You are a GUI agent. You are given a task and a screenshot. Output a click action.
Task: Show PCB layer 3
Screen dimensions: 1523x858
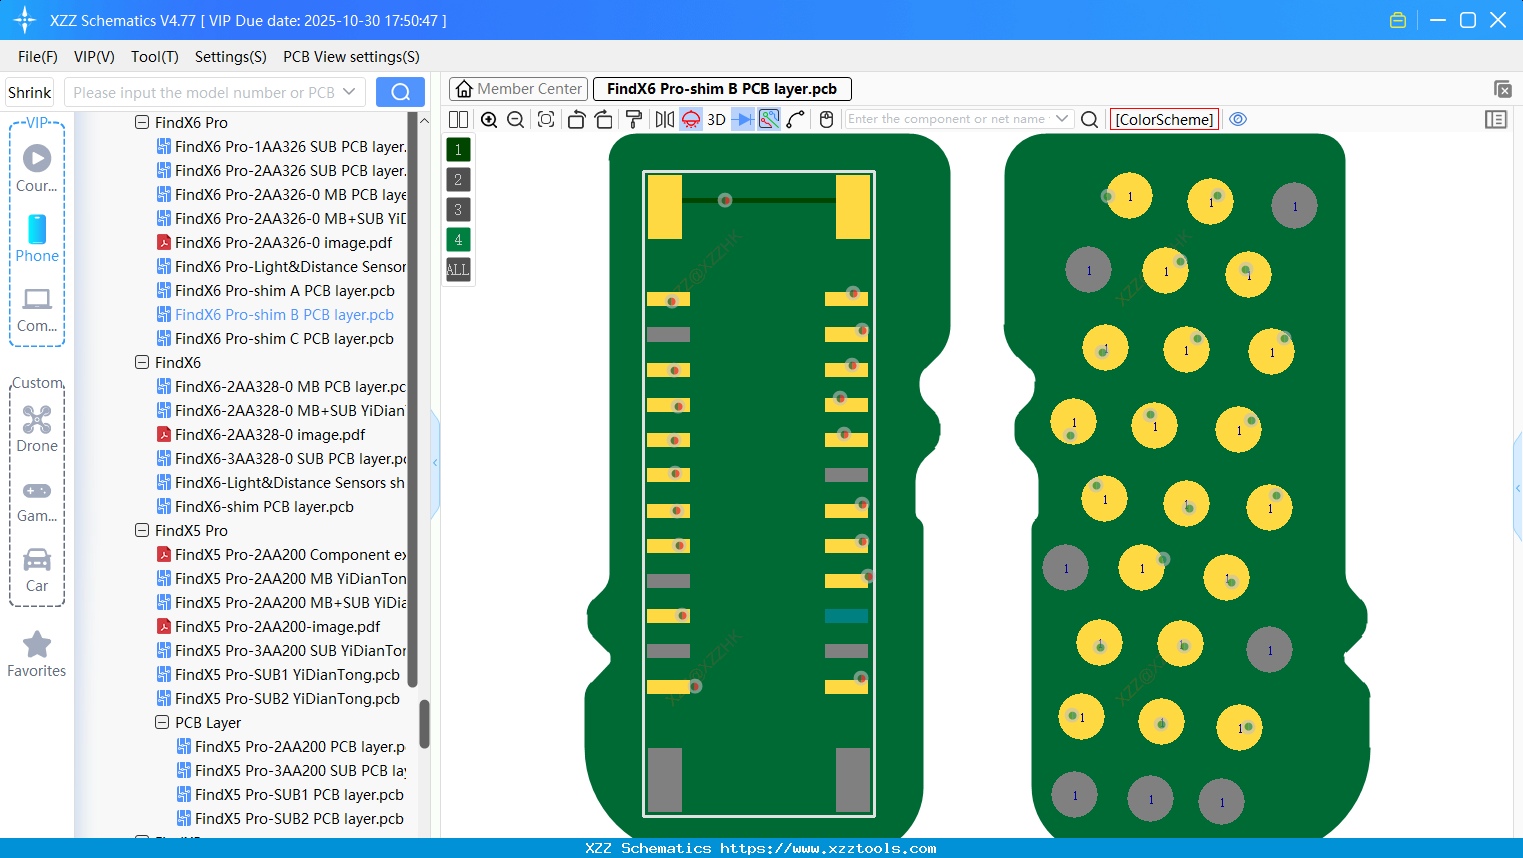[458, 209]
